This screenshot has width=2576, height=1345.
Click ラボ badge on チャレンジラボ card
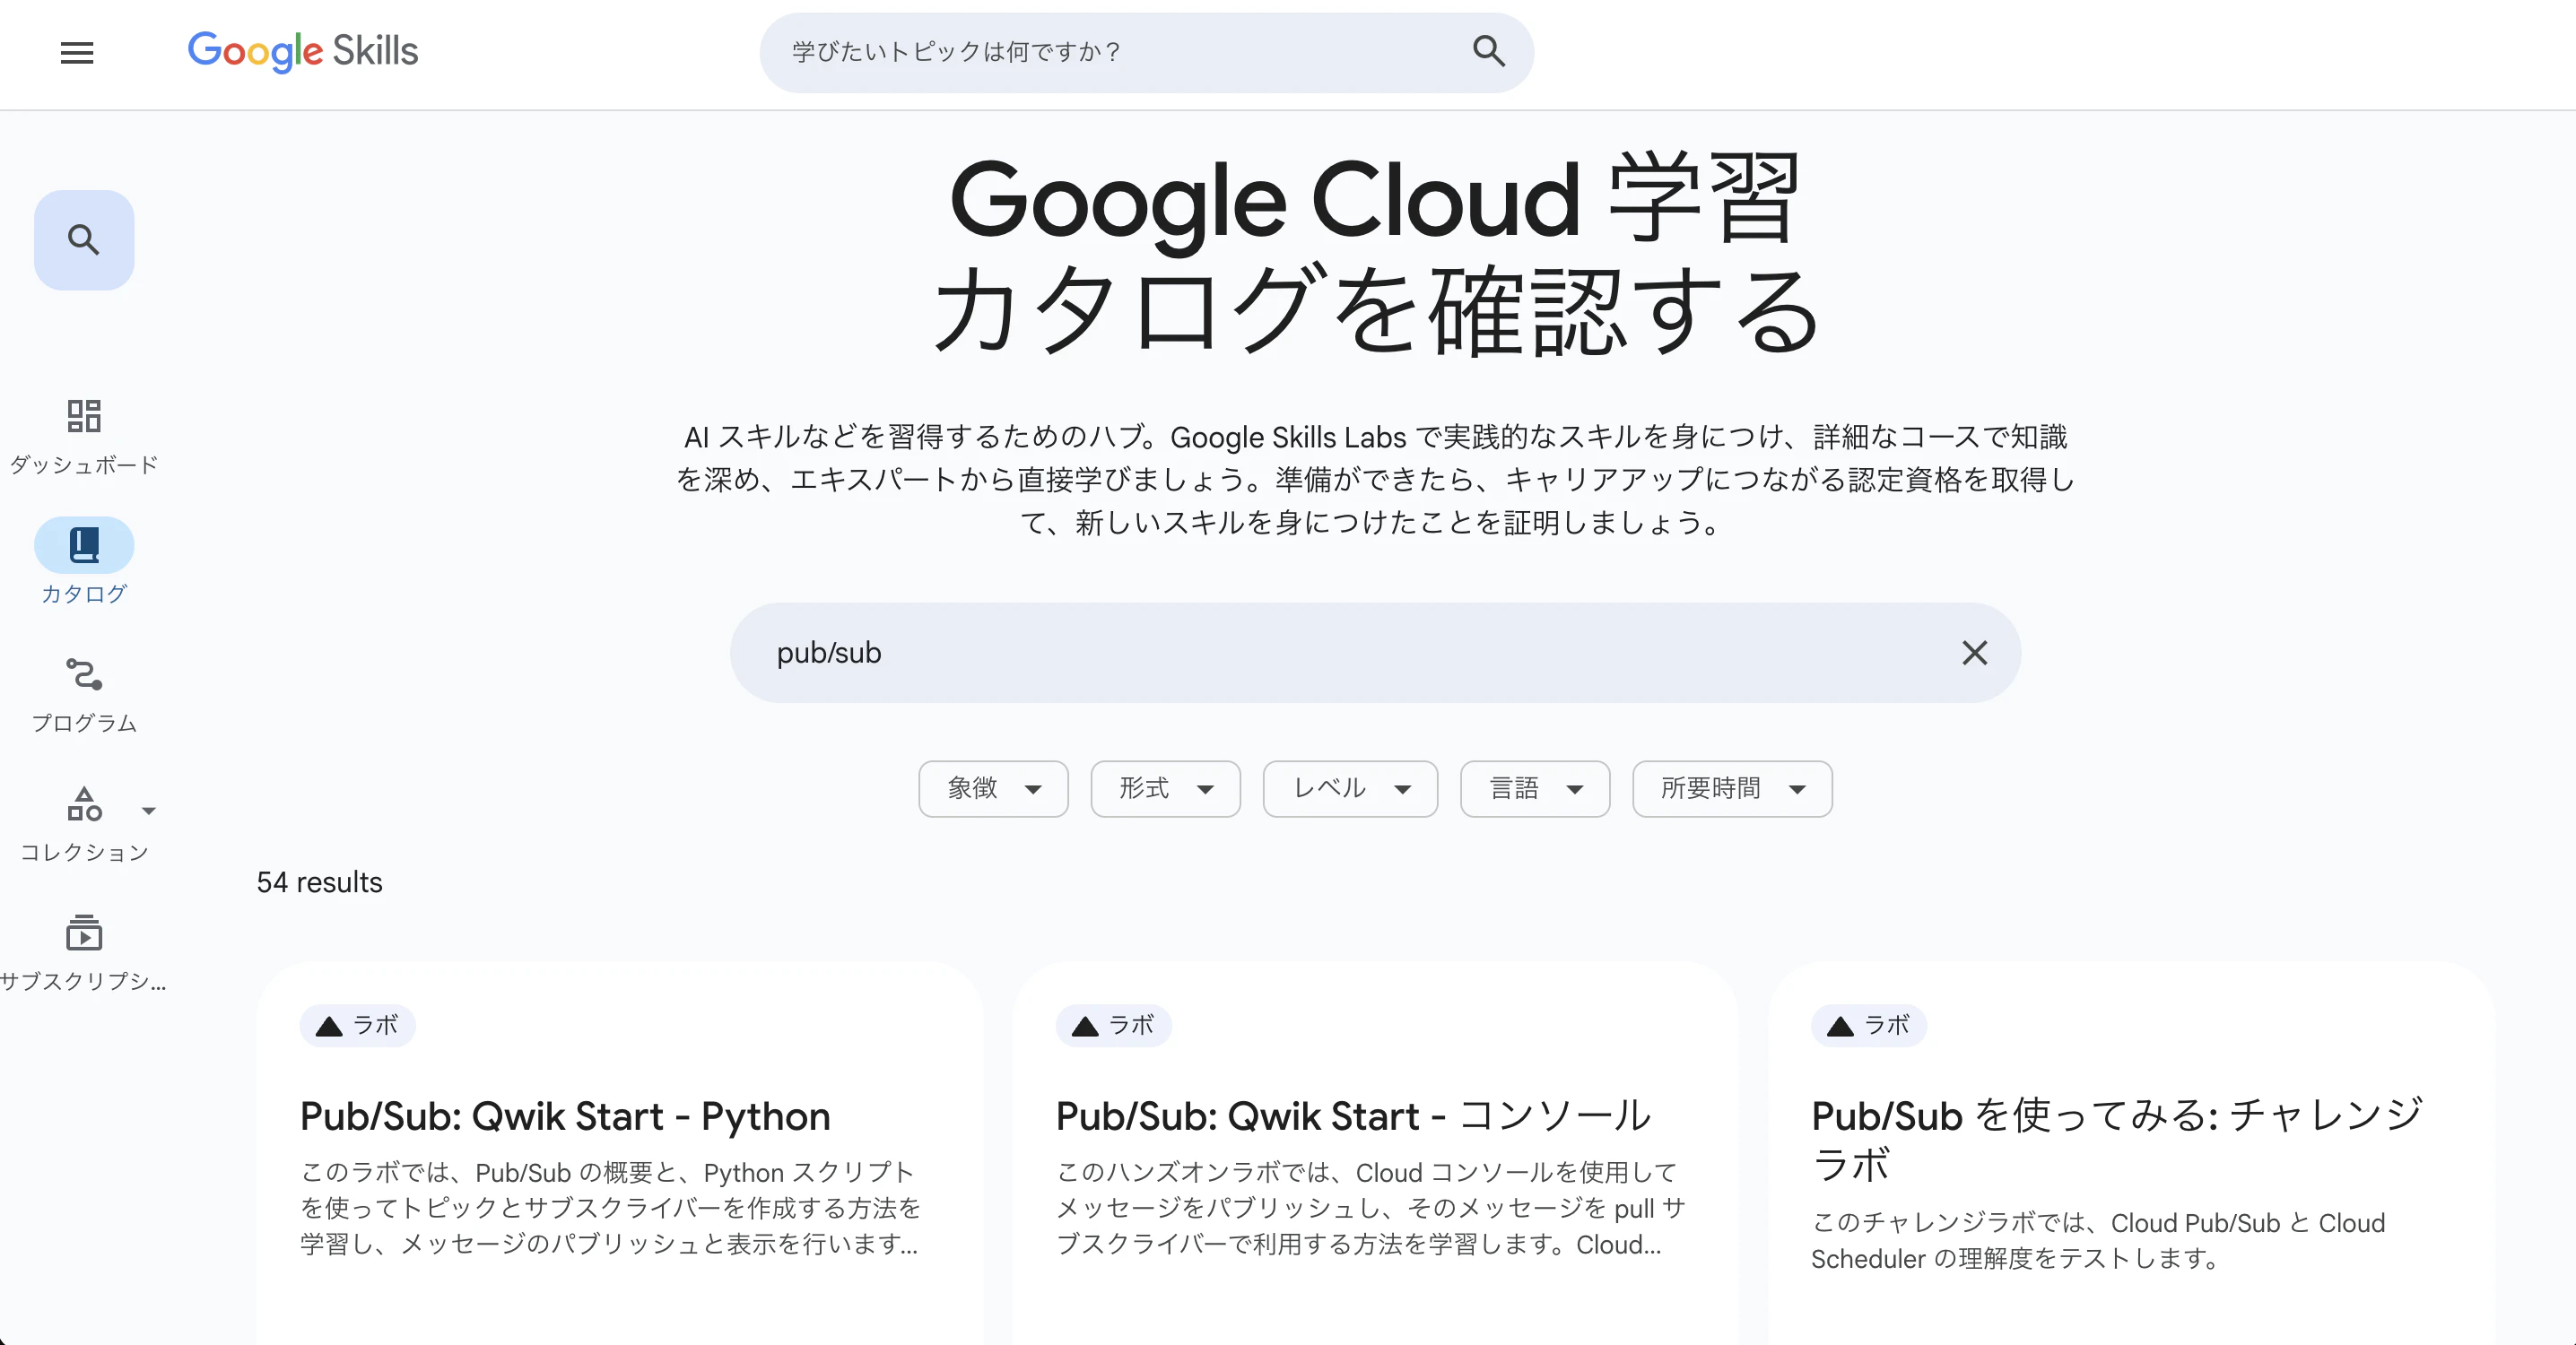1868,1026
